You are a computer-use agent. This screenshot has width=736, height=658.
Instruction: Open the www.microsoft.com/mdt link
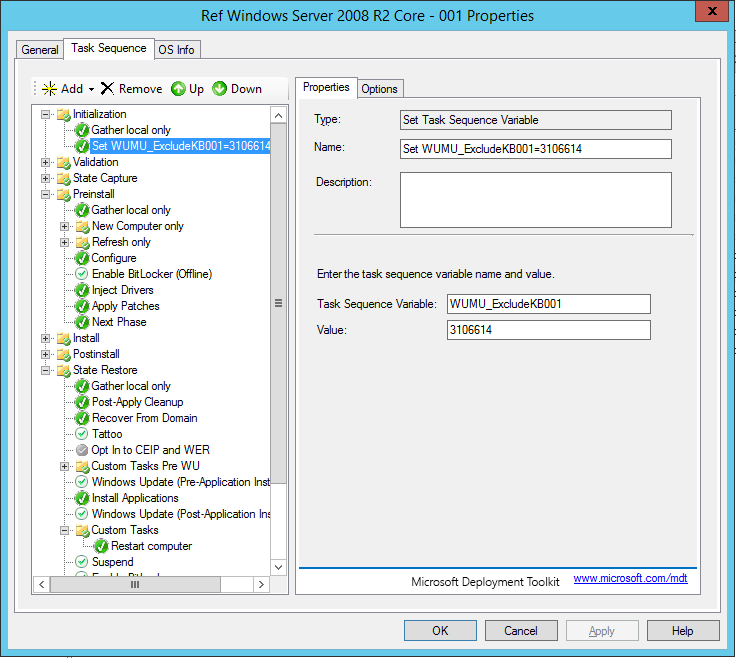click(630, 578)
